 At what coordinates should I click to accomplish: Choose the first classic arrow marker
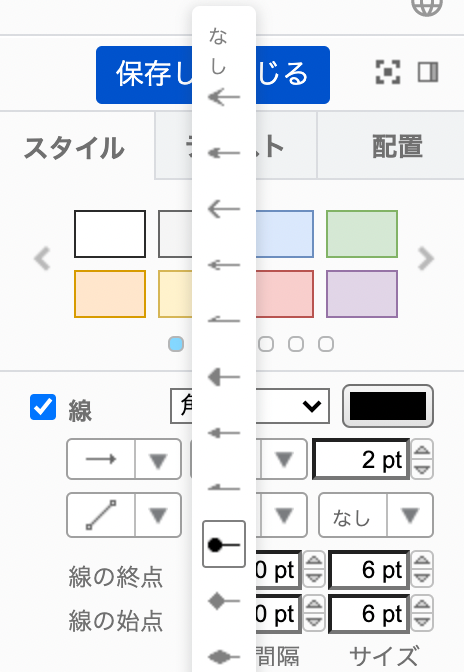point(224,97)
